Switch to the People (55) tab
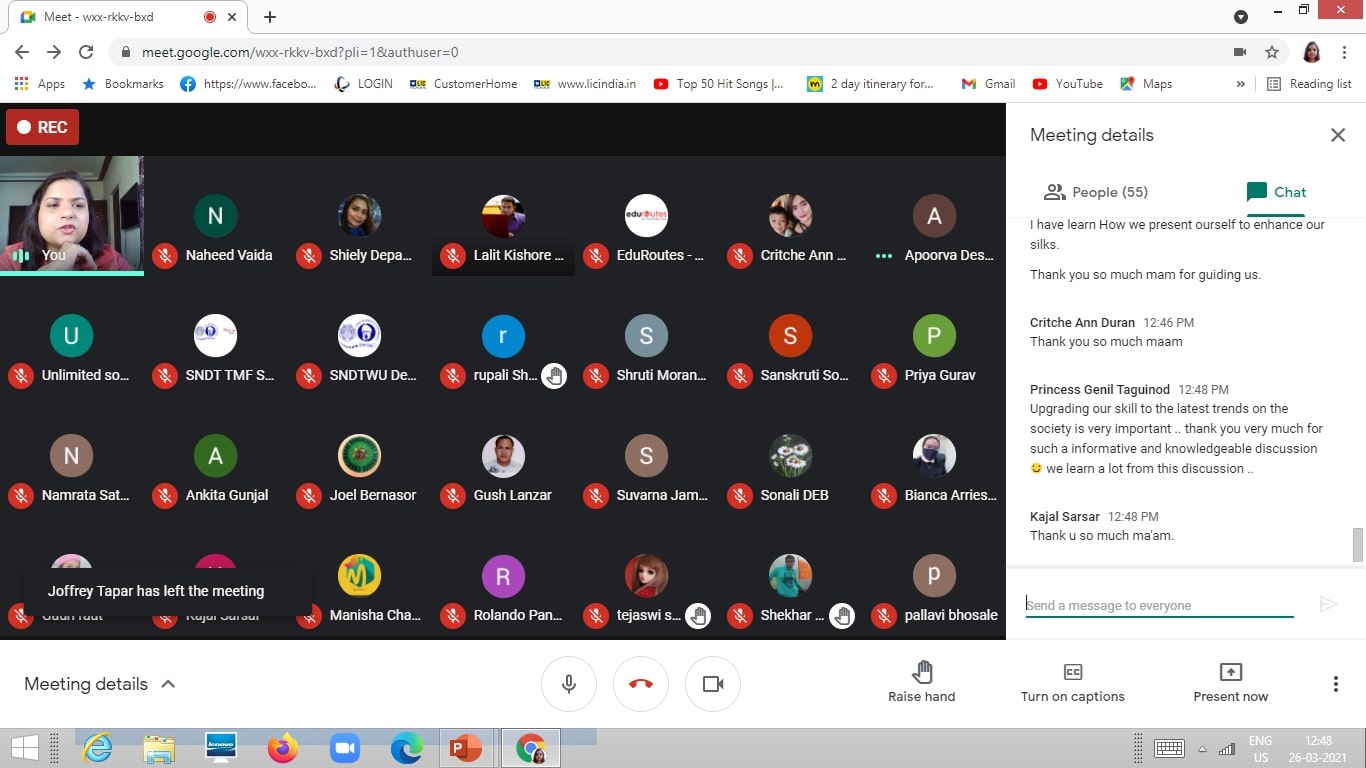The height and width of the screenshot is (768, 1366). pyautogui.click(x=1095, y=192)
